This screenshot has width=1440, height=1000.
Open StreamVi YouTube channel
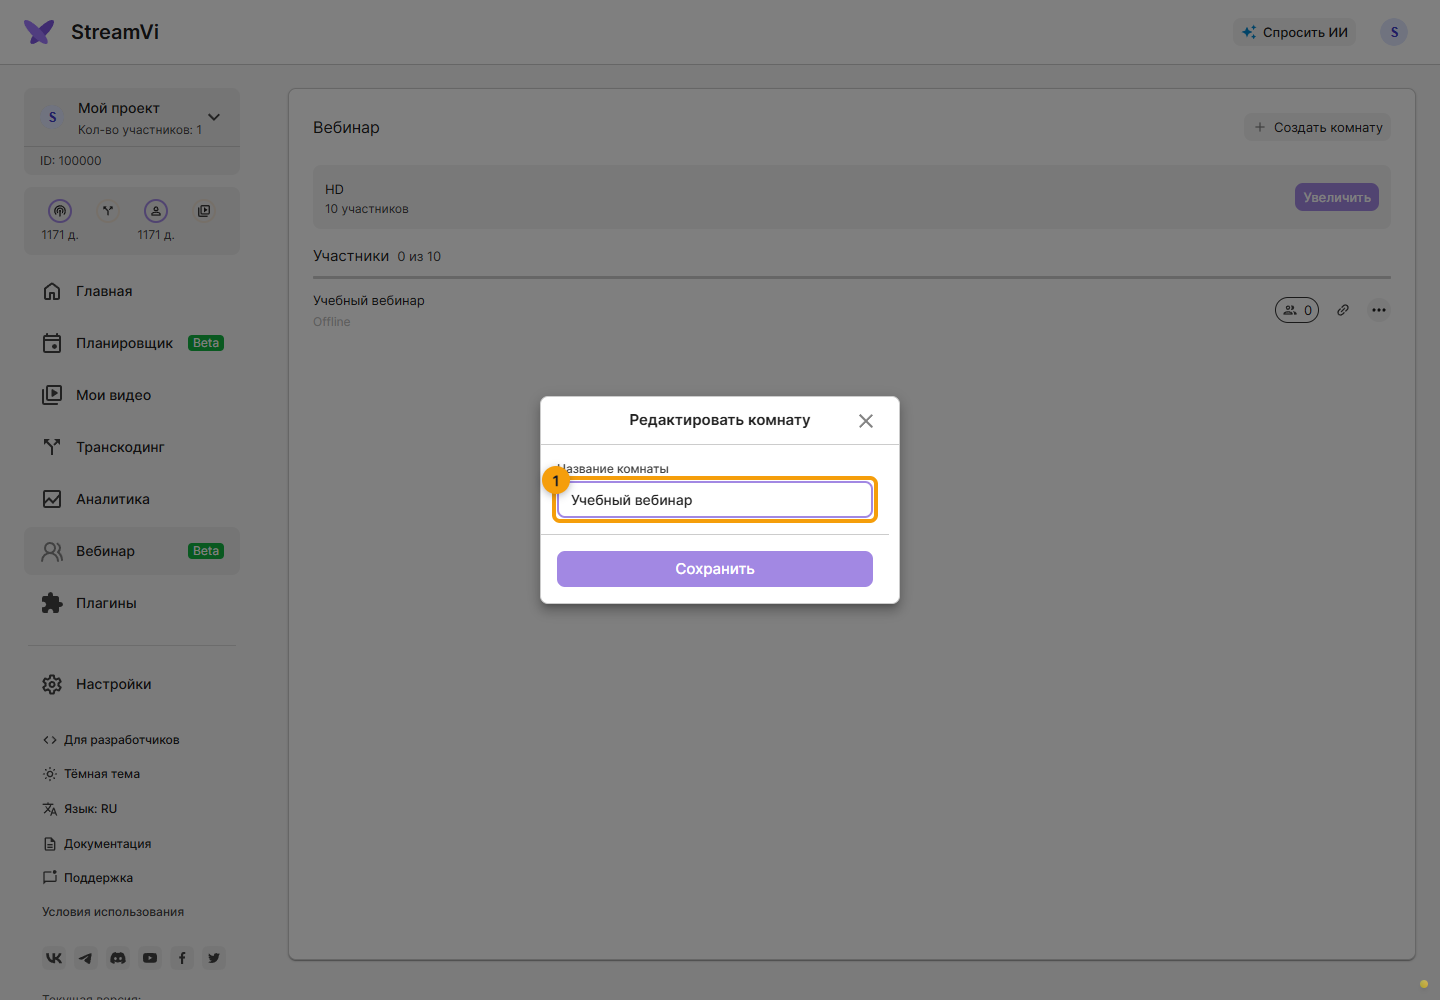[150, 958]
